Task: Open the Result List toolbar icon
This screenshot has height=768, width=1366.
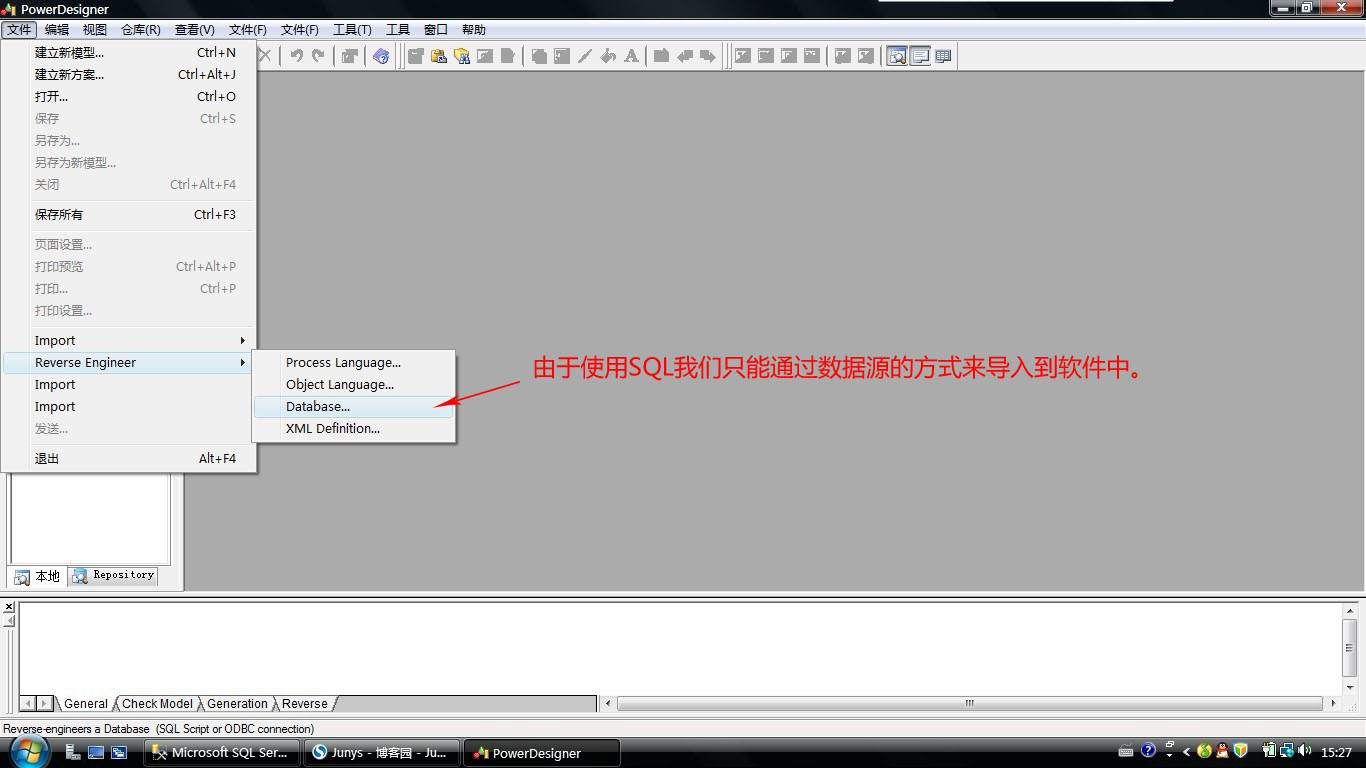Action: (943, 56)
